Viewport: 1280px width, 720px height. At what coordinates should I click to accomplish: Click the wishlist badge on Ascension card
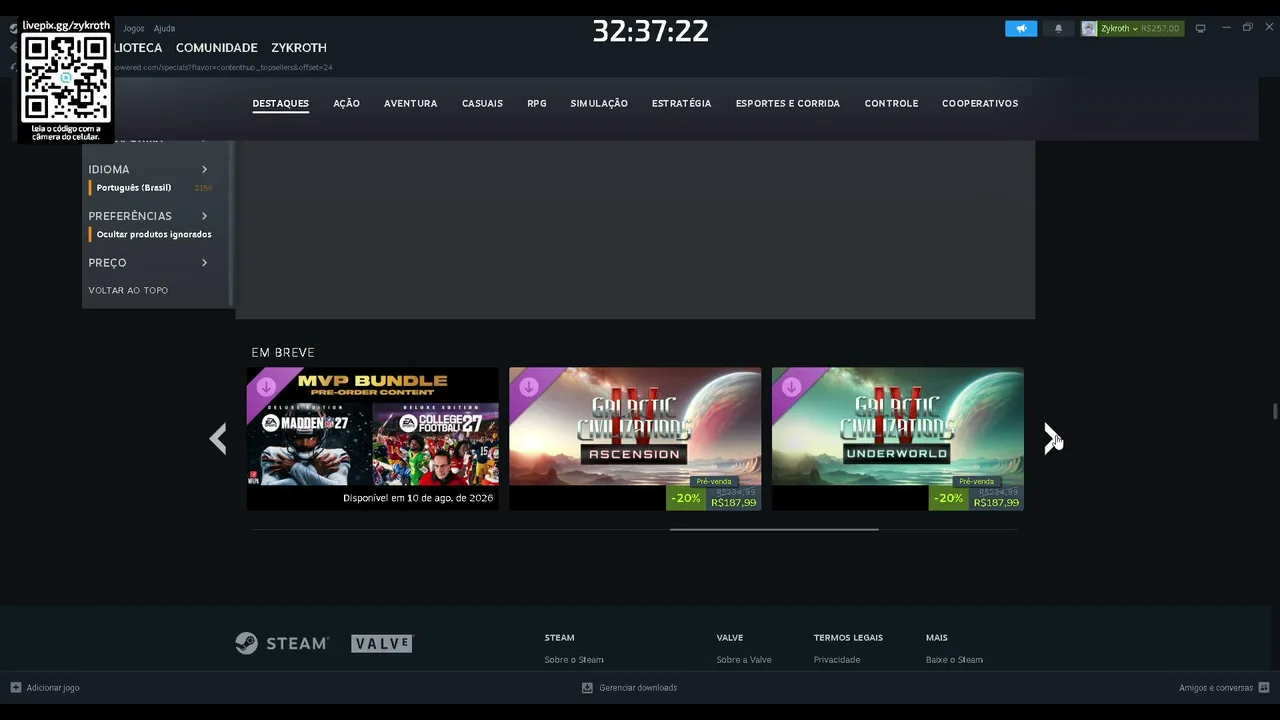pos(528,386)
